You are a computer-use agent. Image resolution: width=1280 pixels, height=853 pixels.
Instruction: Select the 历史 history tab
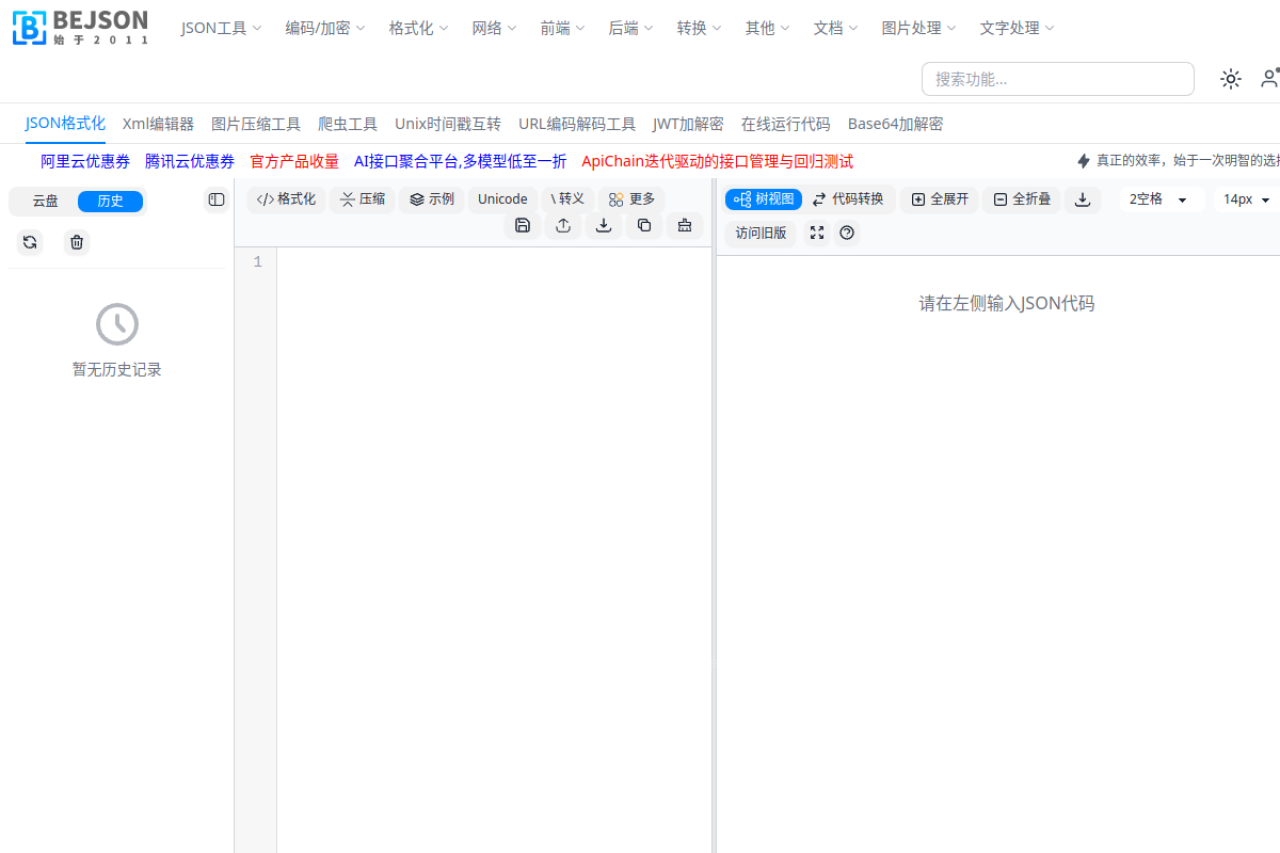(110, 201)
